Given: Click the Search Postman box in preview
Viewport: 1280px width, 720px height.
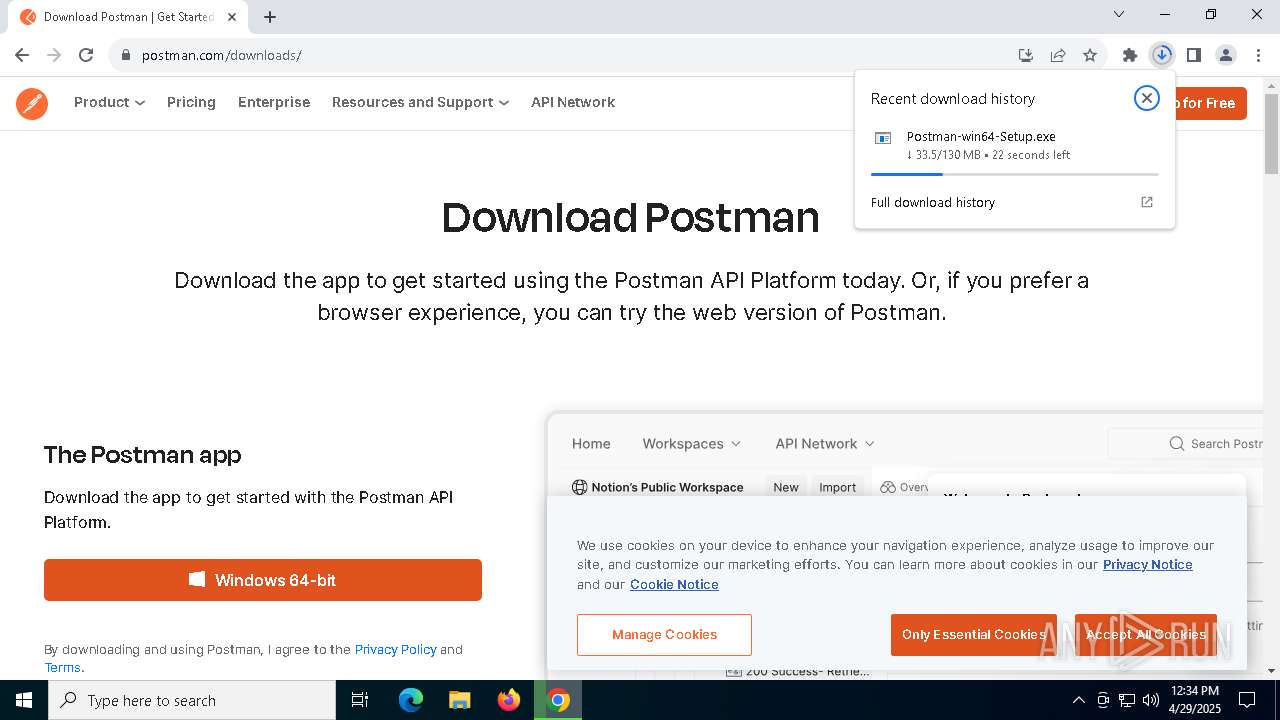Looking at the screenshot, I should pos(1185,443).
